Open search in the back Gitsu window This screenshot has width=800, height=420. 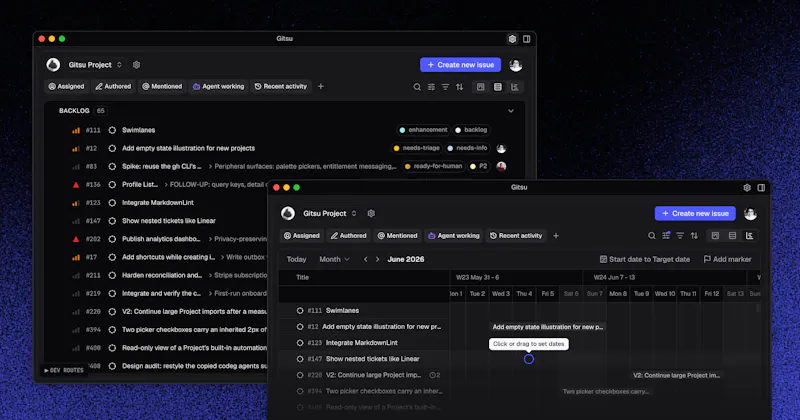[417, 87]
